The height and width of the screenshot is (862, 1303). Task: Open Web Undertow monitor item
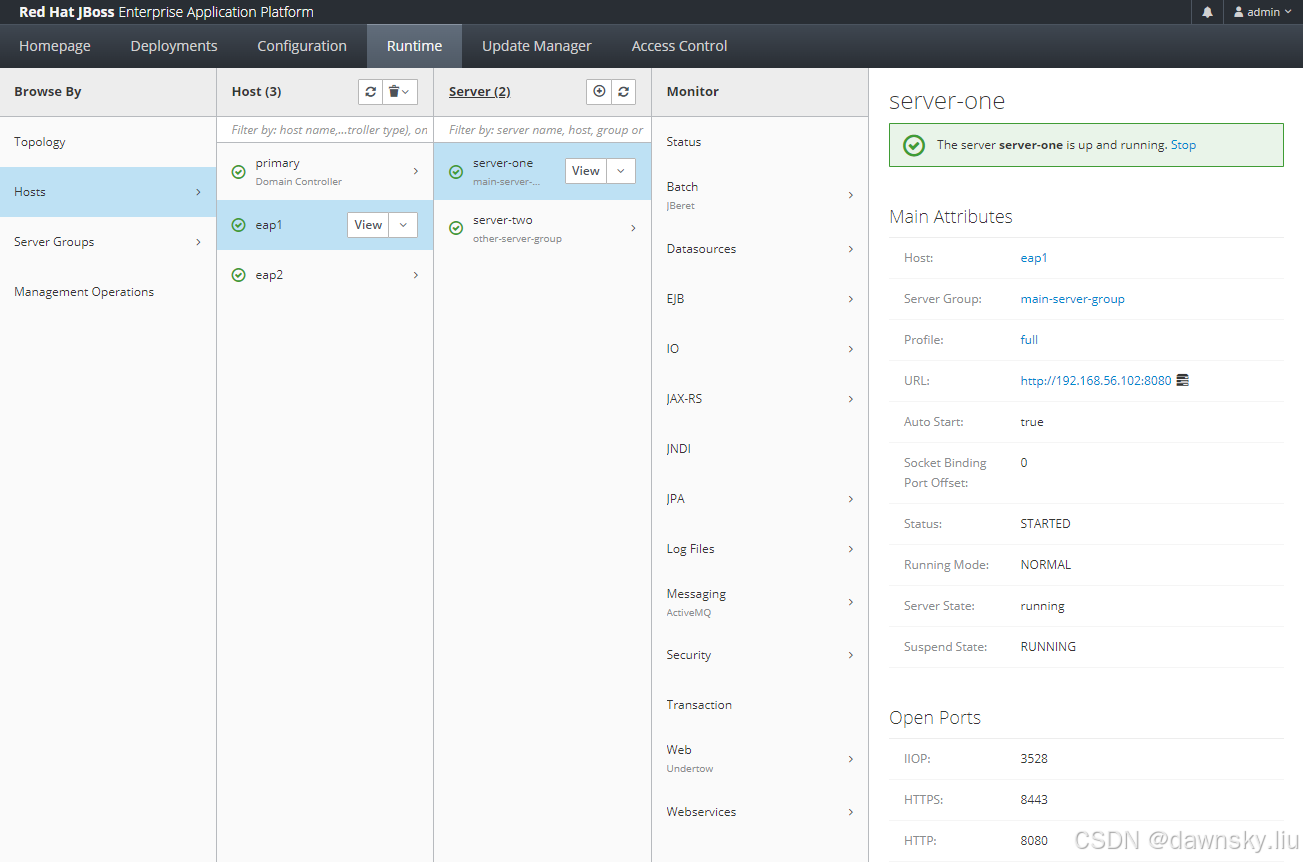(760, 758)
